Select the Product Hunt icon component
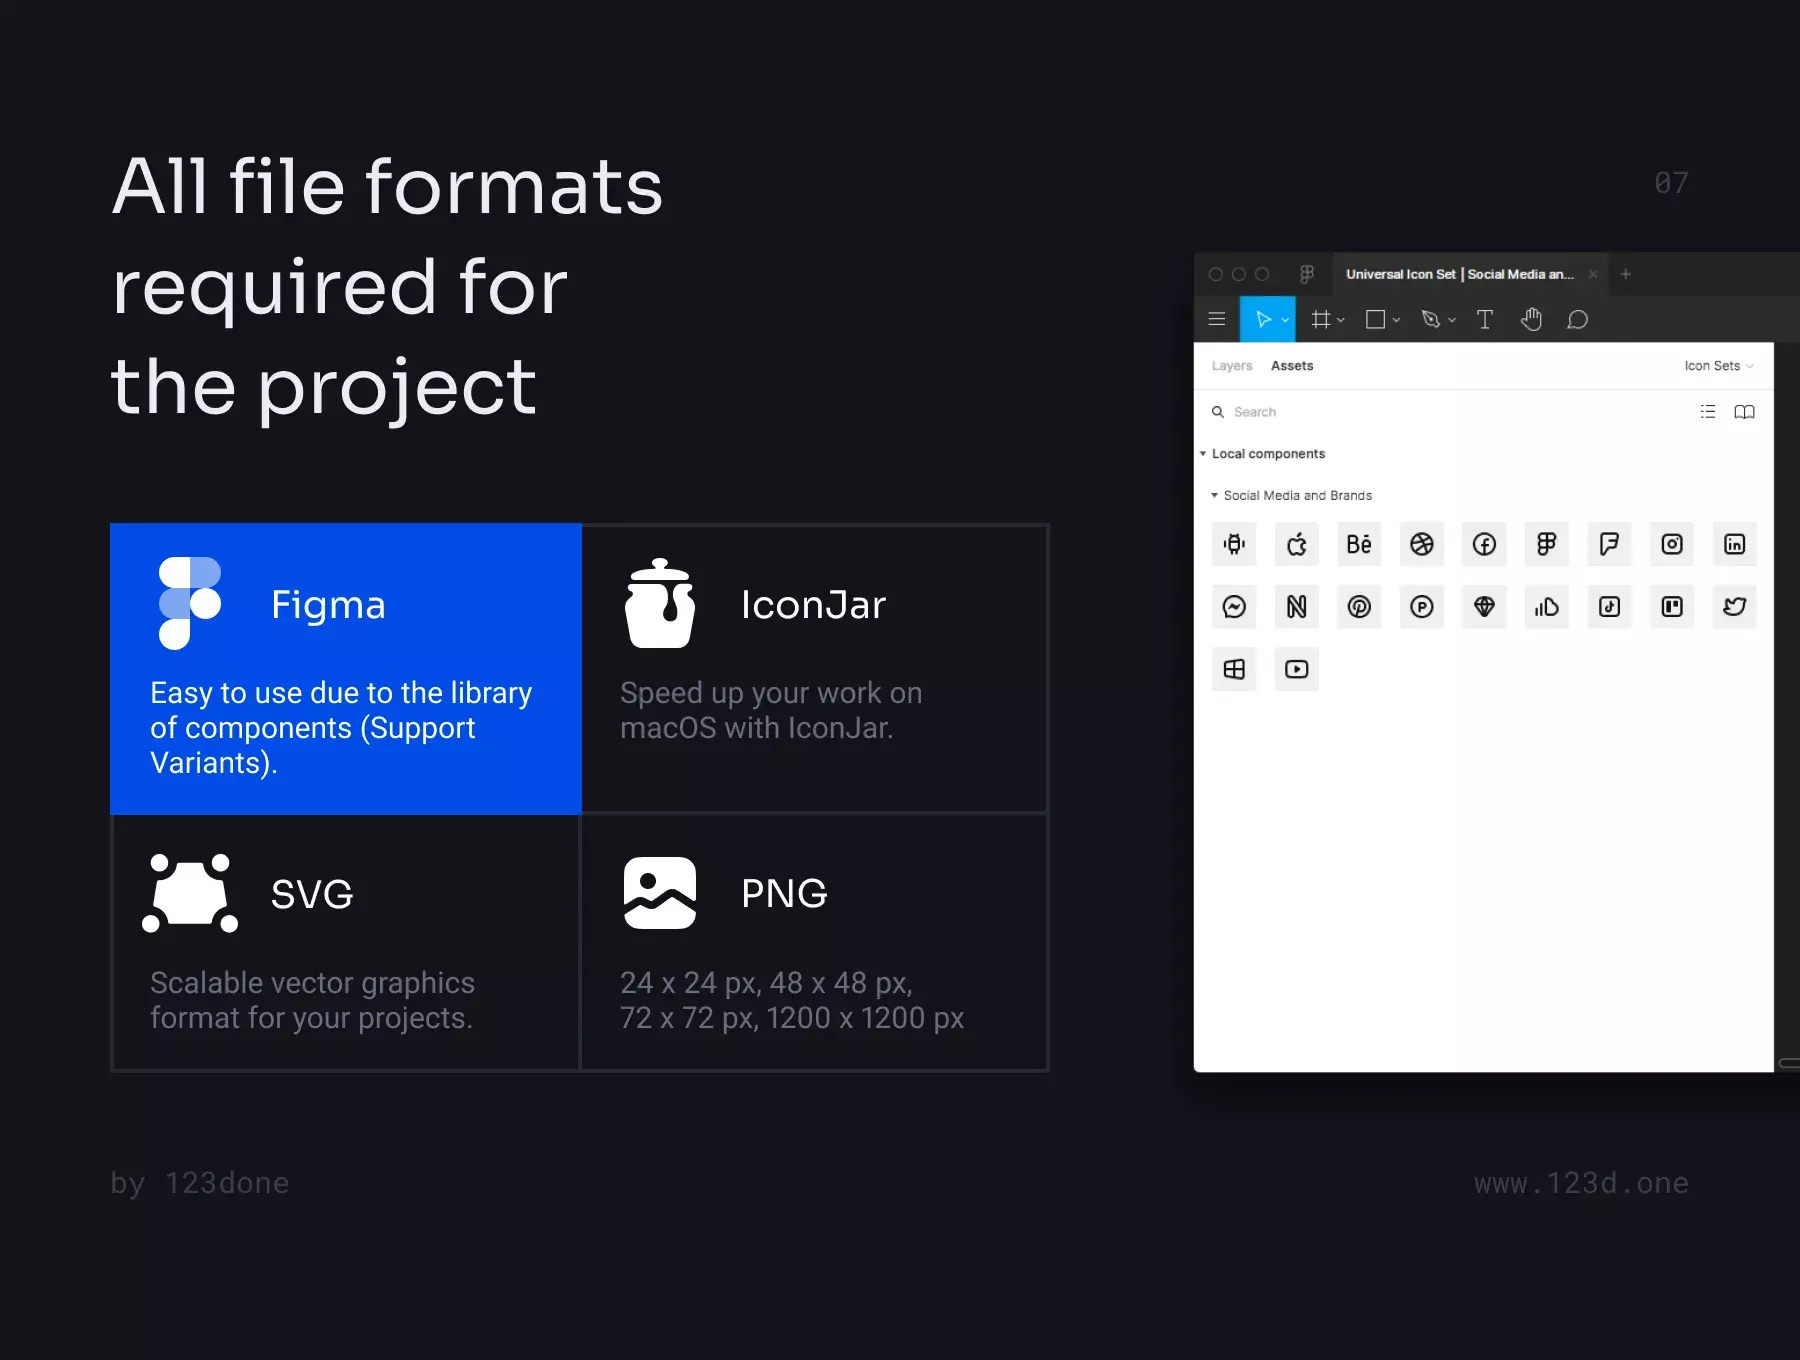Image resolution: width=1800 pixels, height=1360 pixels. tap(1422, 607)
